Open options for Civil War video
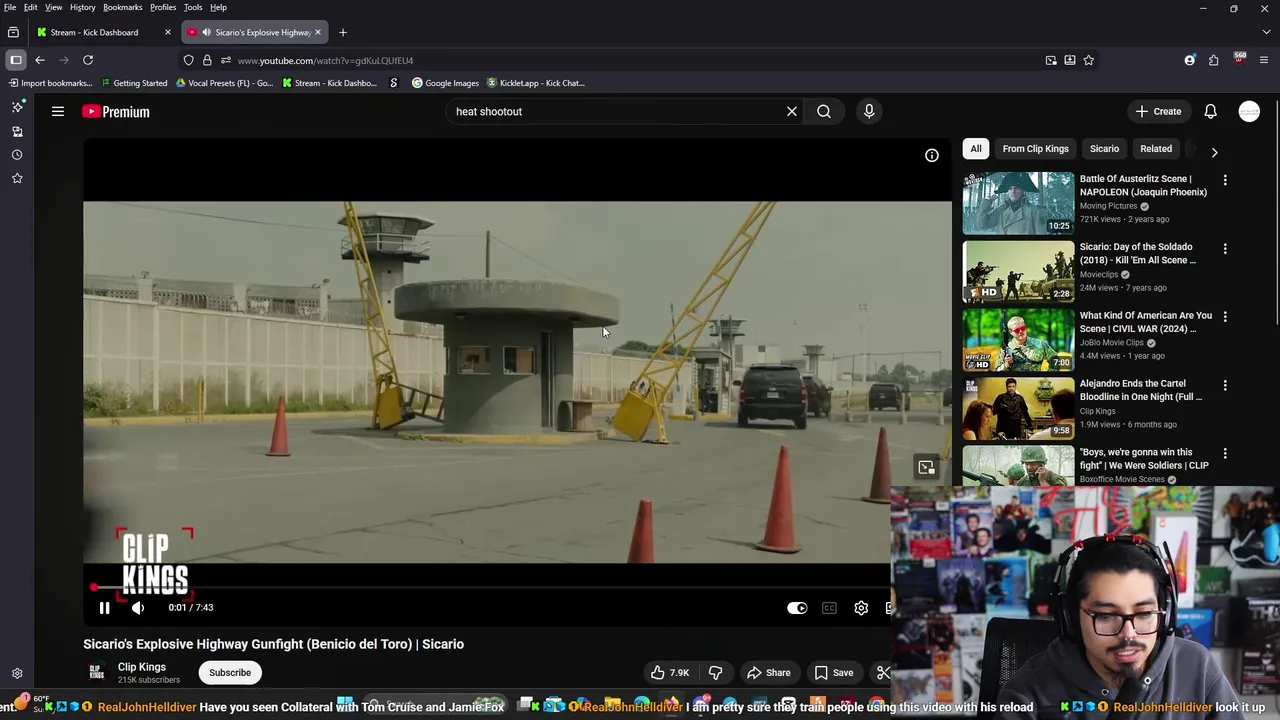1280x720 pixels. point(1225,317)
